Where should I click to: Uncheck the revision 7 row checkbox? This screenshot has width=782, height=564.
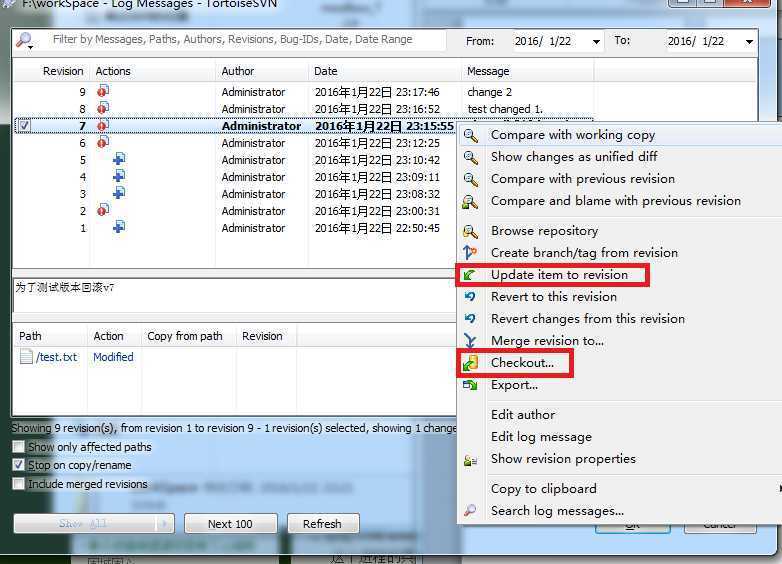24,126
